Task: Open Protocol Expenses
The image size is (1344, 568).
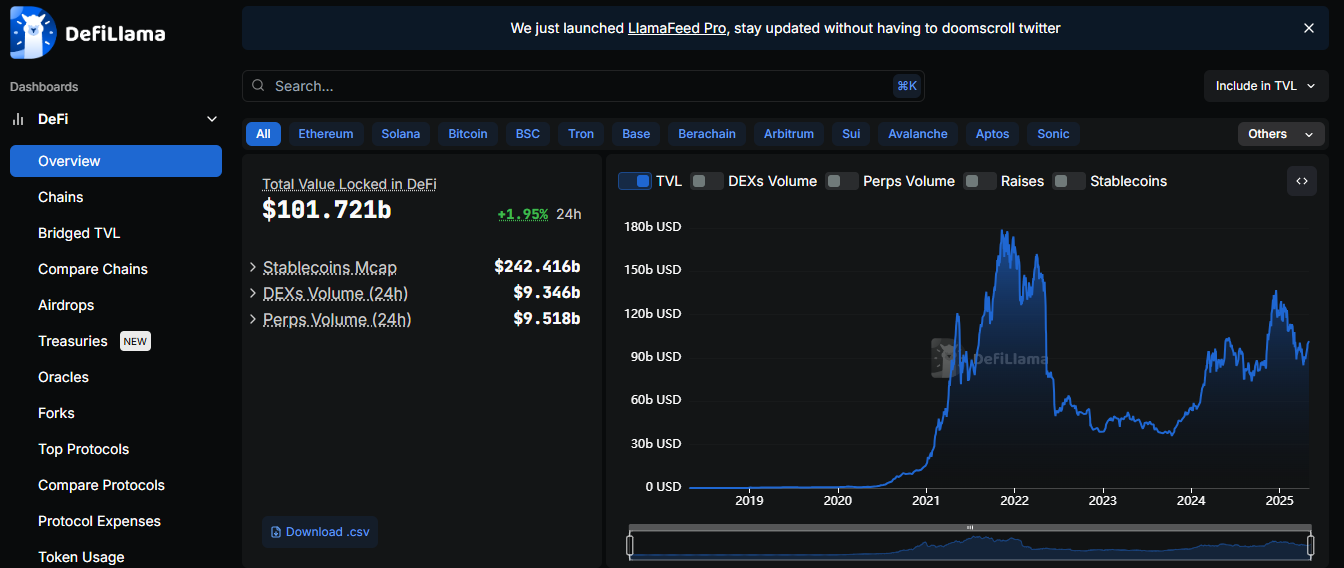Action: [99, 521]
